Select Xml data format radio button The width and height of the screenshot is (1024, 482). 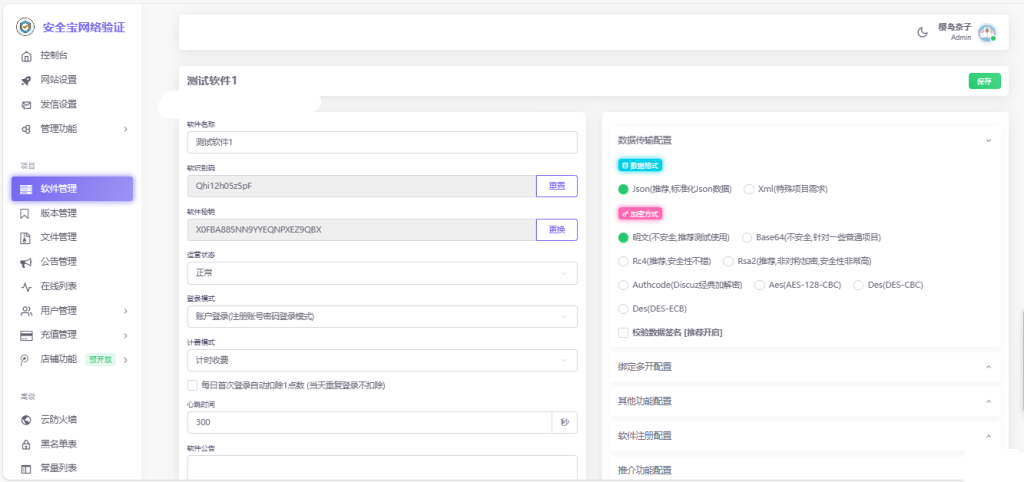pyautogui.click(x=748, y=189)
